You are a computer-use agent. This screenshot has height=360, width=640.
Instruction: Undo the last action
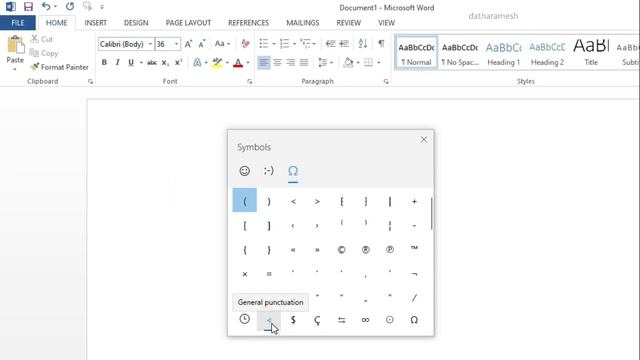[x=46, y=7]
